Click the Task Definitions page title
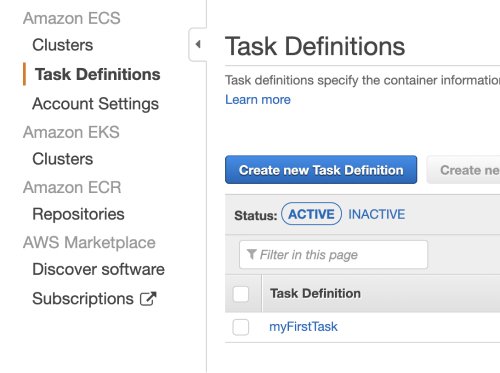 [x=315, y=46]
